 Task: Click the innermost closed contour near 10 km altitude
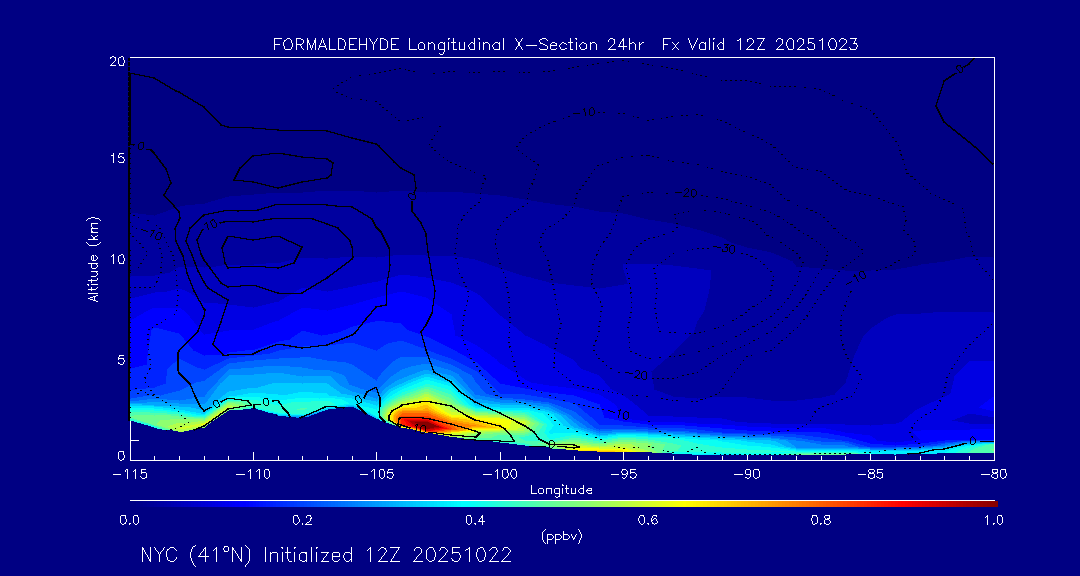(x=262, y=250)
